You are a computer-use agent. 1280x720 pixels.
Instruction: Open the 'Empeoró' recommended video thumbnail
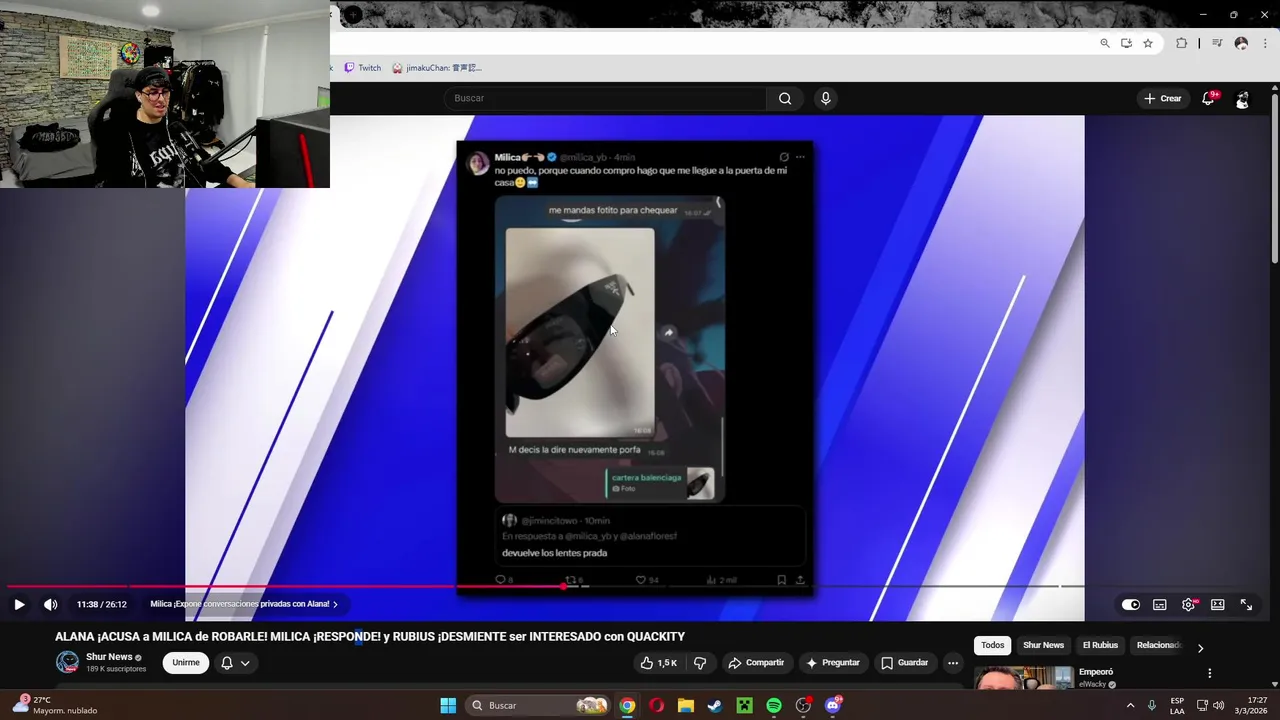click(x=1023, y=679)
